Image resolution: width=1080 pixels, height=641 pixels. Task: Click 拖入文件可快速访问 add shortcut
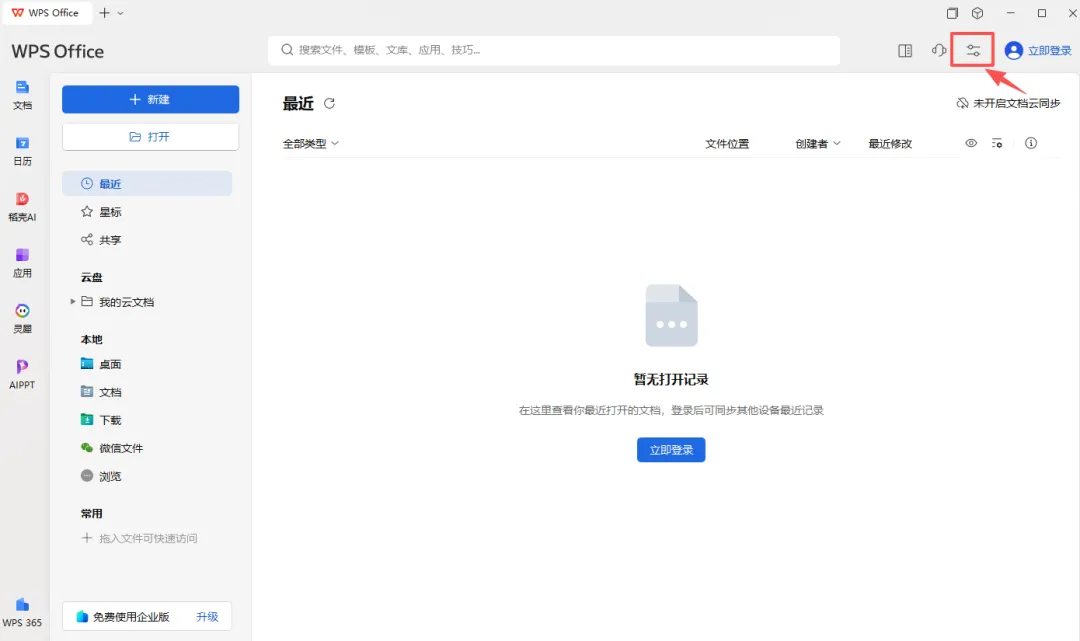[x=139, y=538]
